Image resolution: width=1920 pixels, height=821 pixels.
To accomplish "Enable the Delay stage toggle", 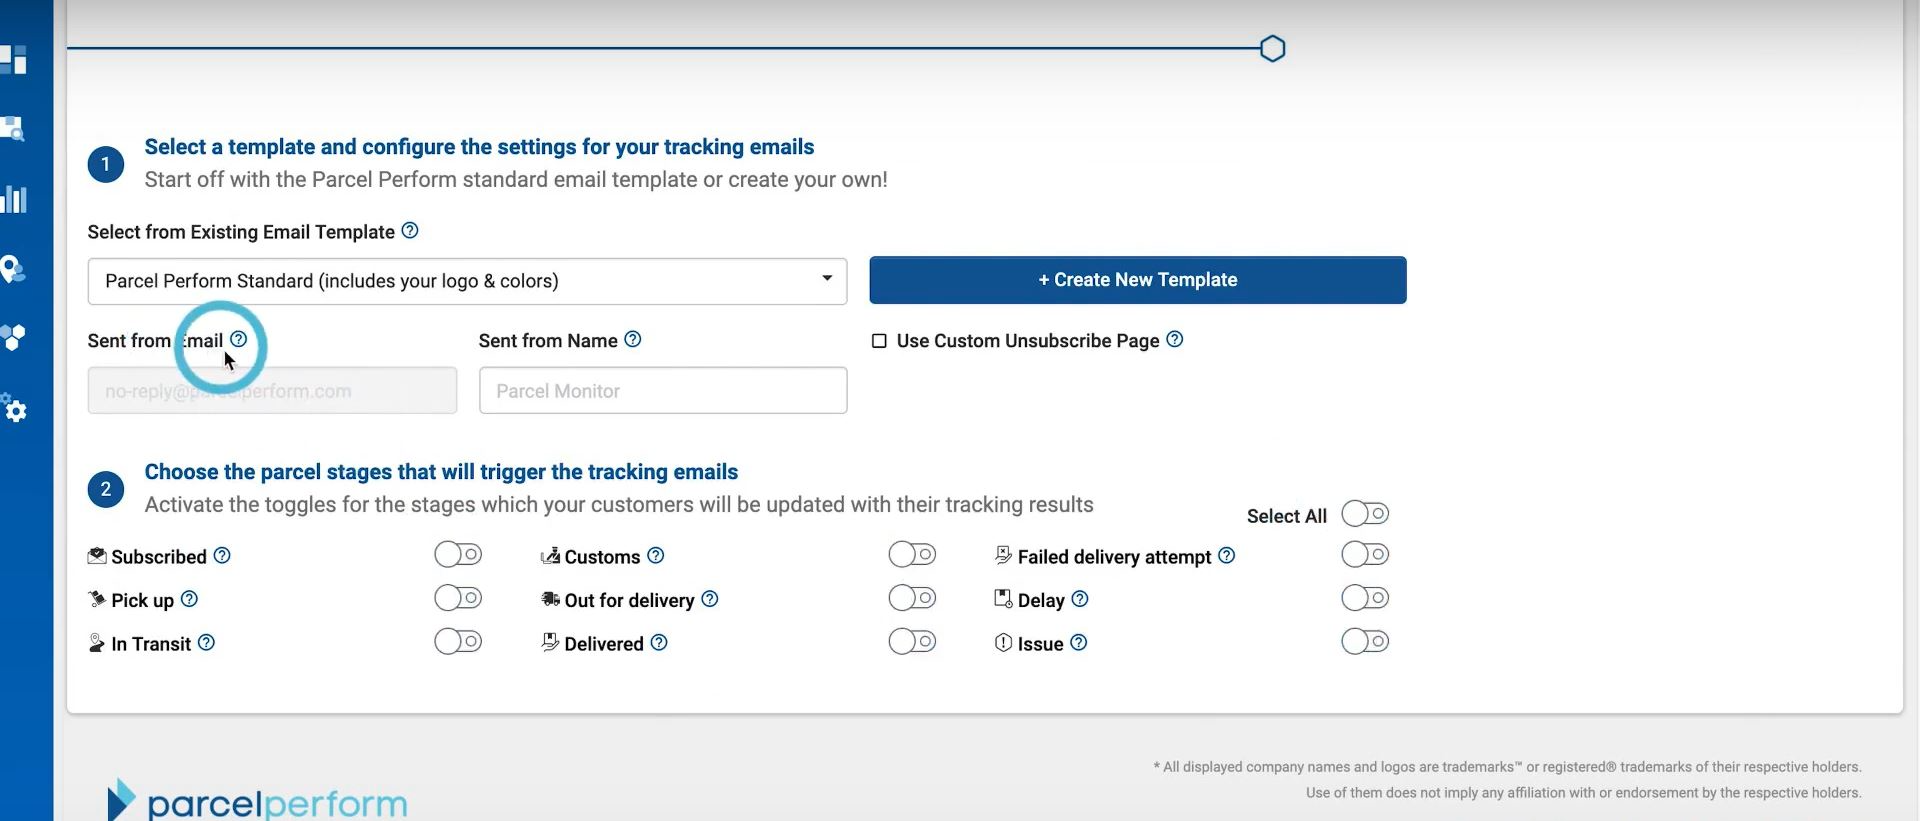I will (x=1365, y=599).
